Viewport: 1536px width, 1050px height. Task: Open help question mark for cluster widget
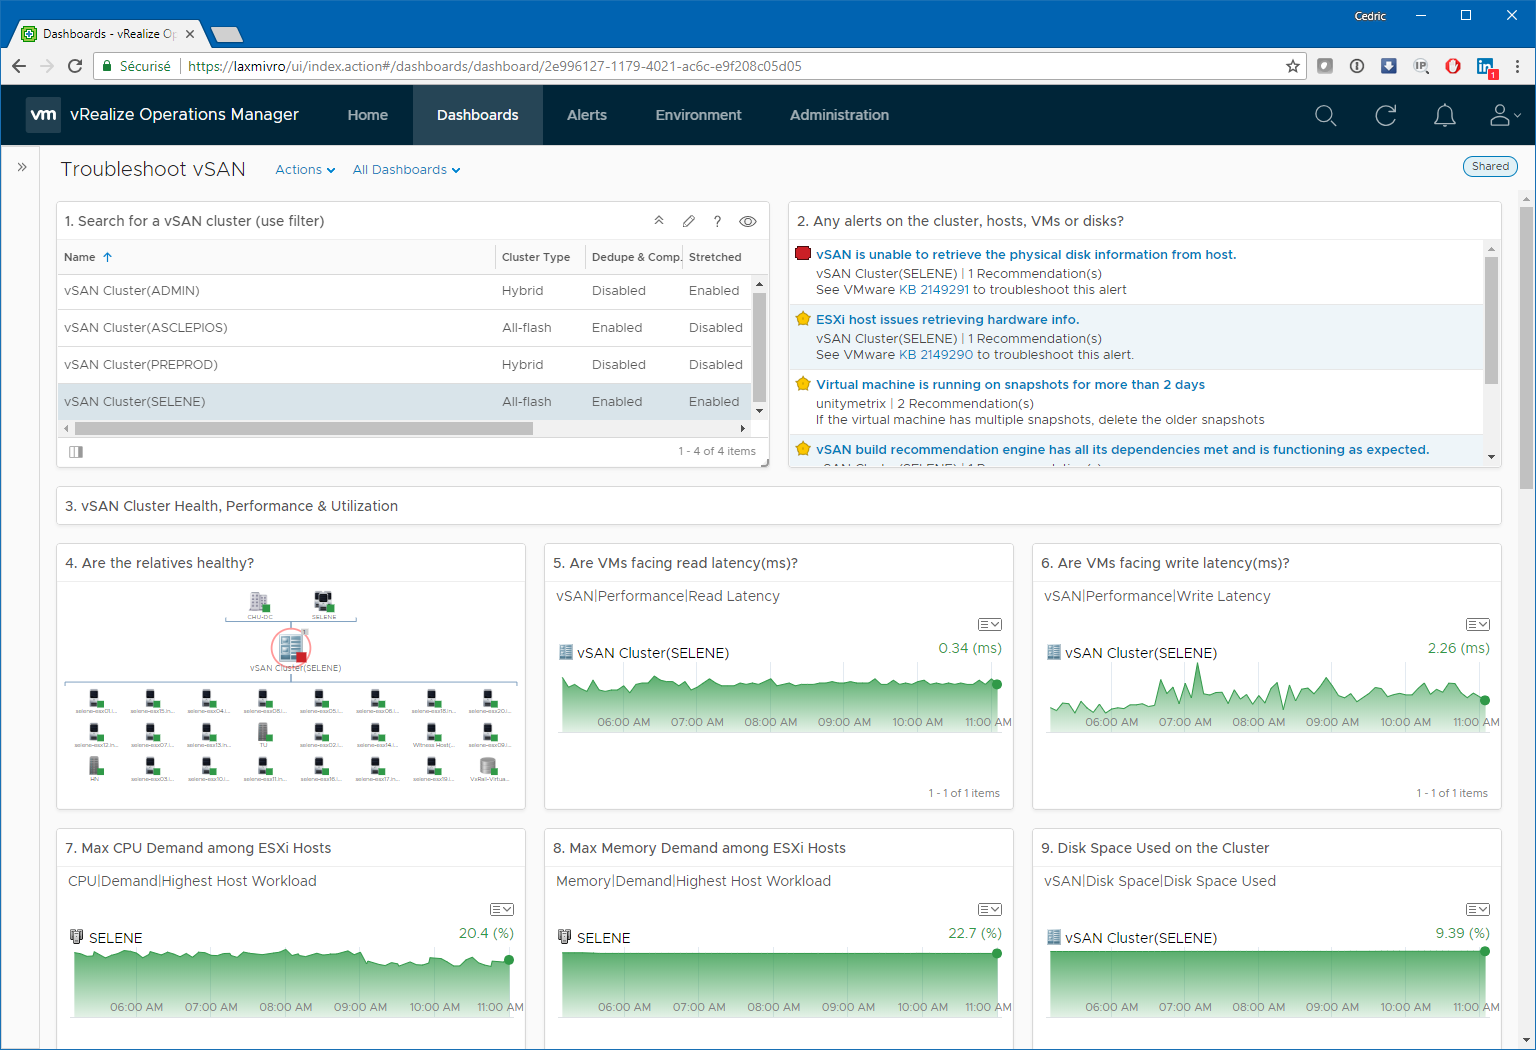tap(717, 221)
